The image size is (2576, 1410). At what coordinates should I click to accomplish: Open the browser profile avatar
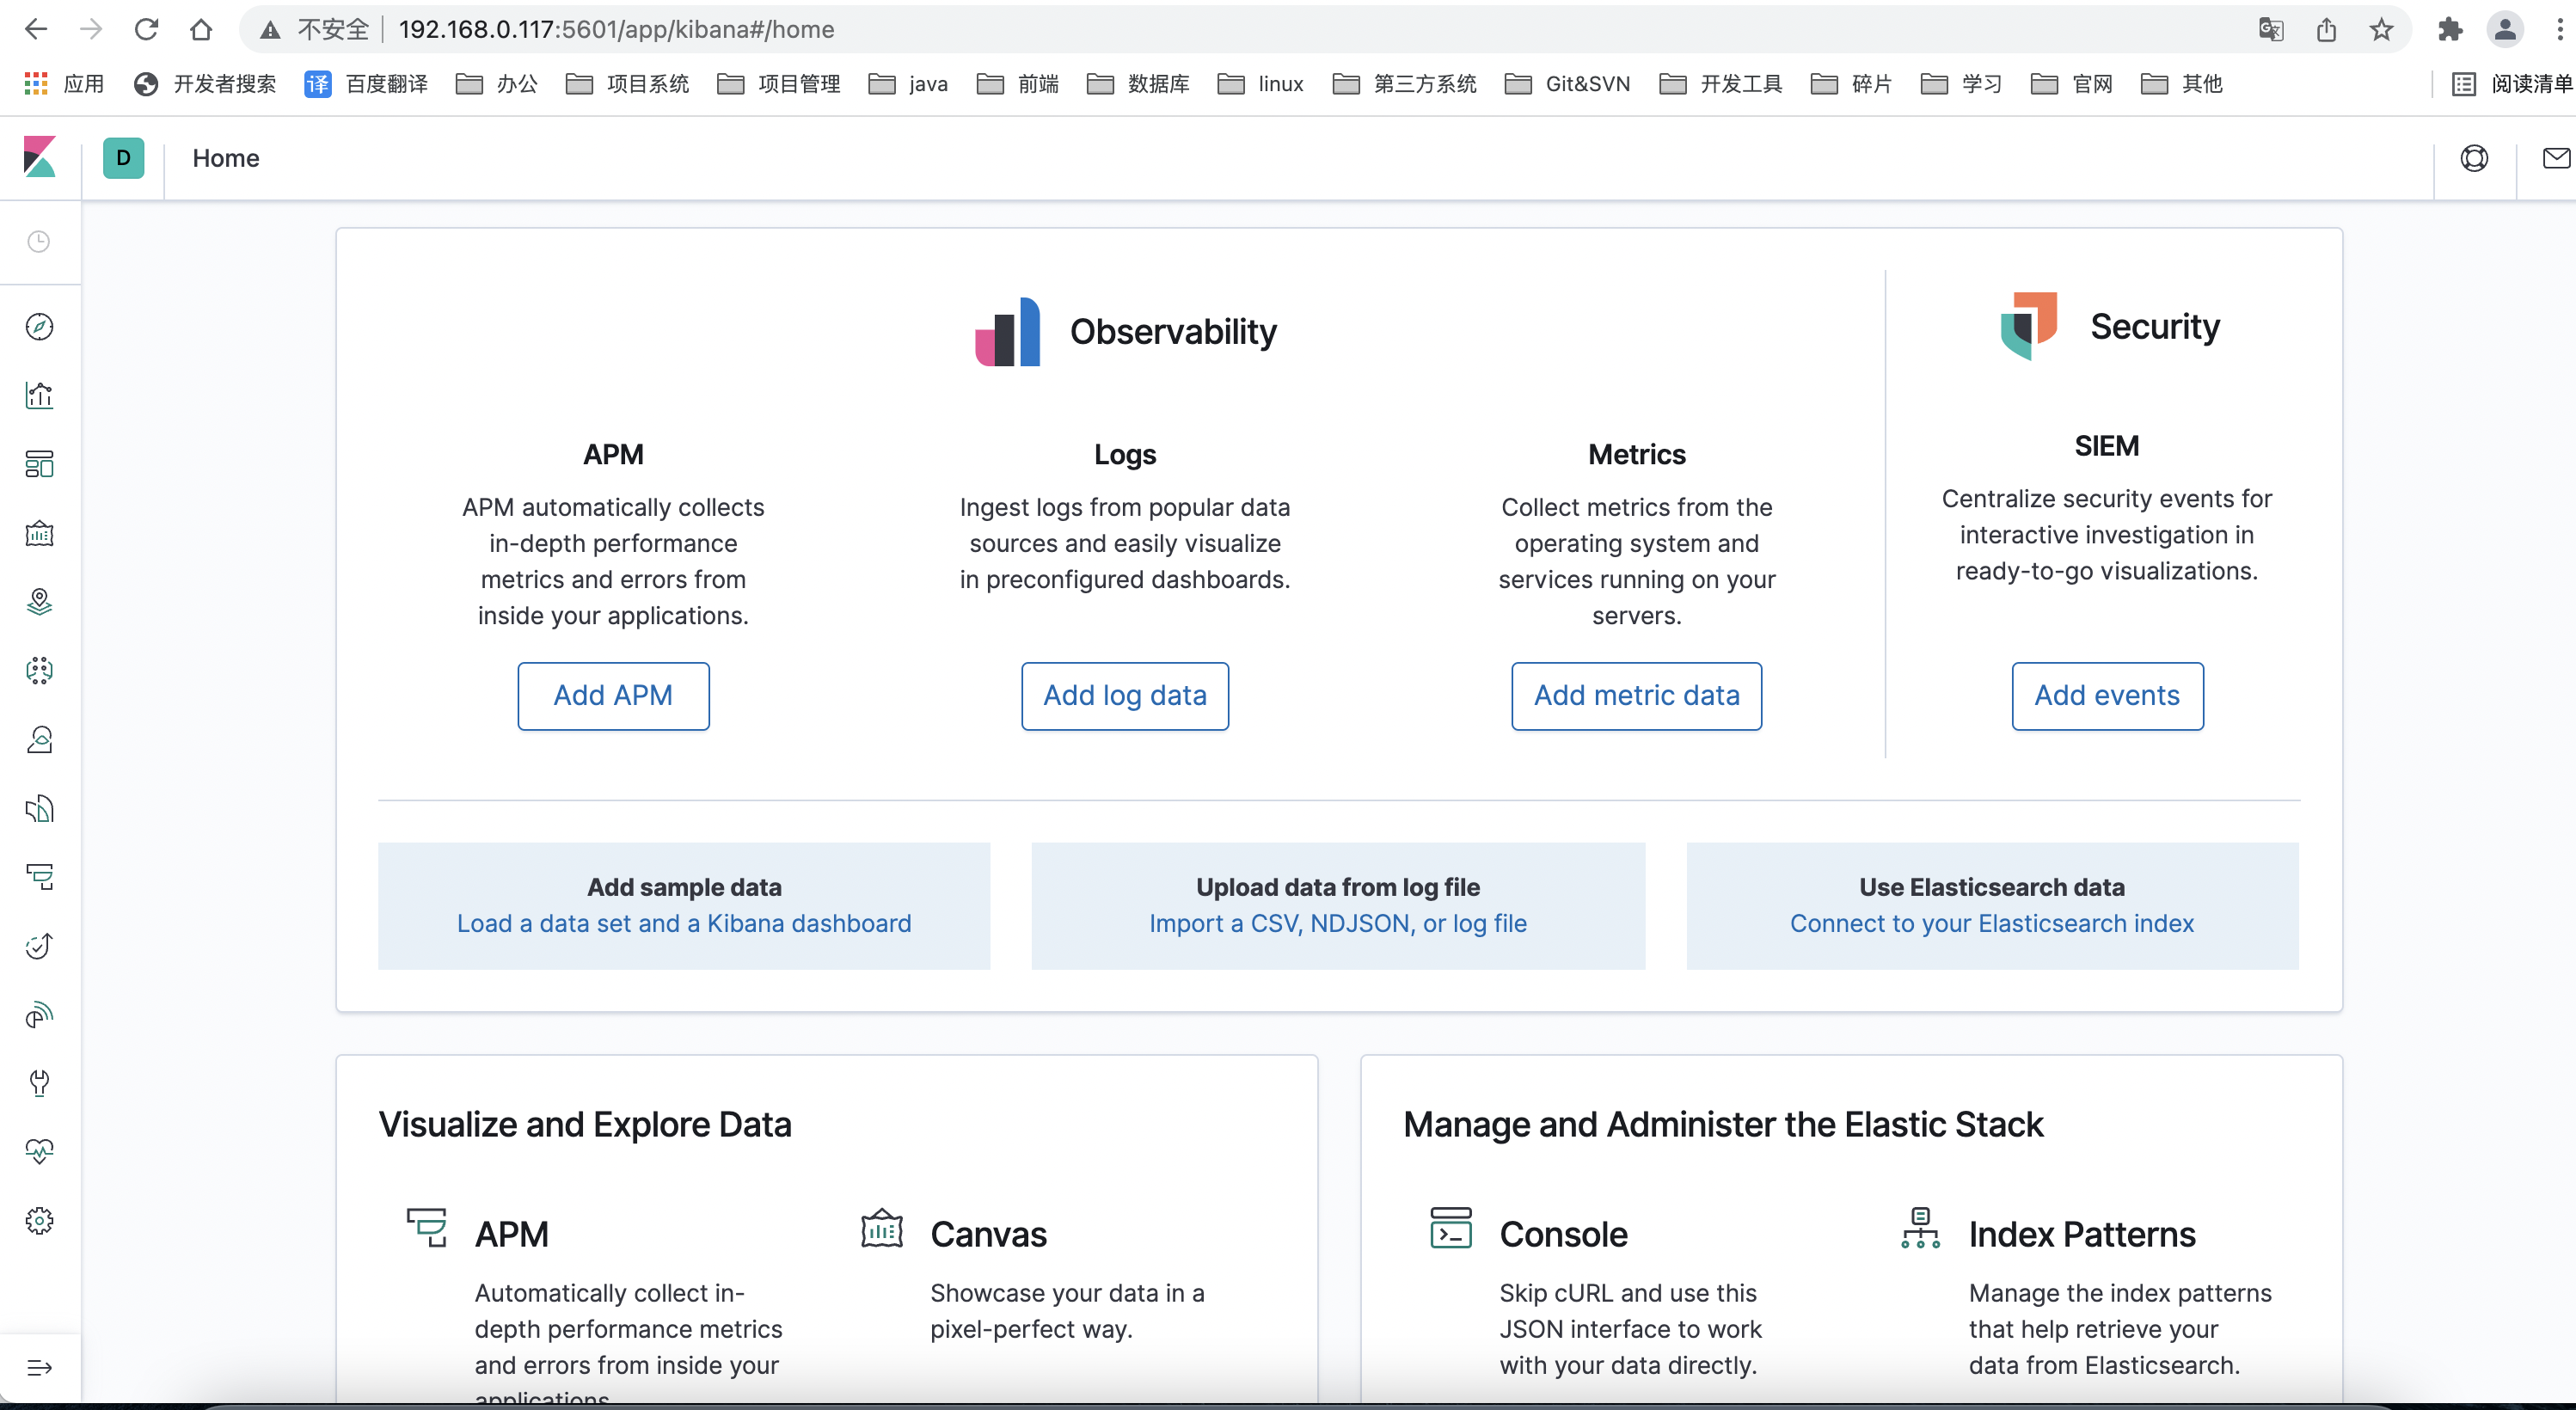point(2505,30)
